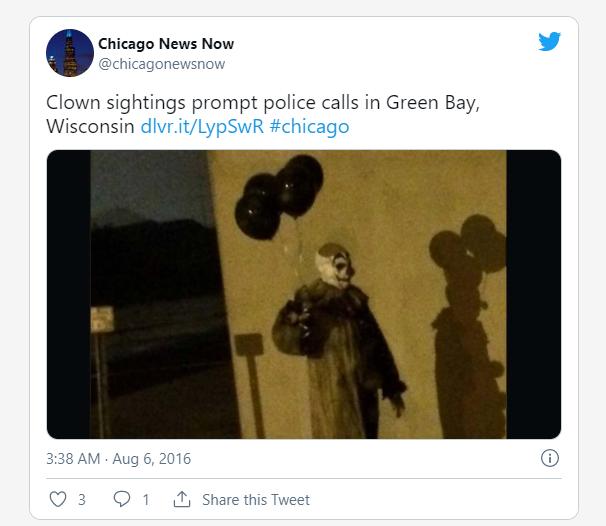Click the Twitter bird logo

[x=549, y=41]
